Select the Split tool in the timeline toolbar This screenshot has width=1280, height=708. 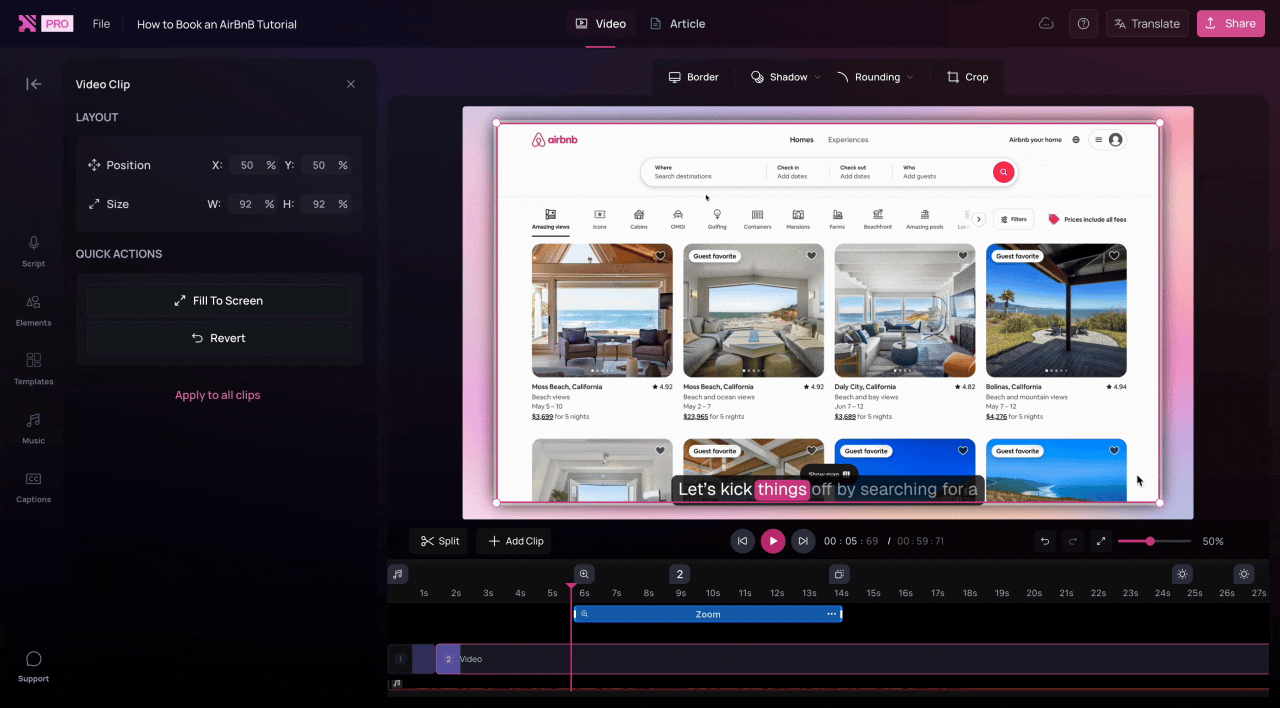pyautogui.click(x=438, y=540)
